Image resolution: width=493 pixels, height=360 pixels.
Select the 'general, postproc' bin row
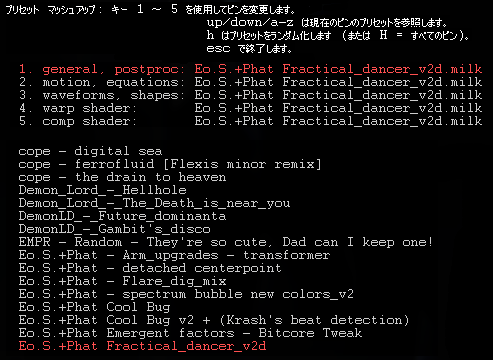click(250, 69)
